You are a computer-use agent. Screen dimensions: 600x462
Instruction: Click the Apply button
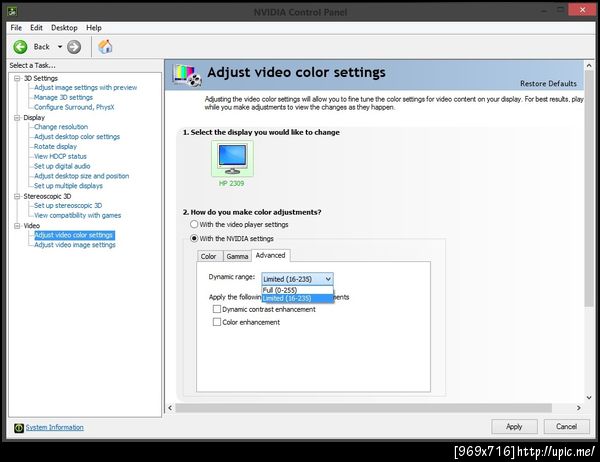[x=514, y=426]
